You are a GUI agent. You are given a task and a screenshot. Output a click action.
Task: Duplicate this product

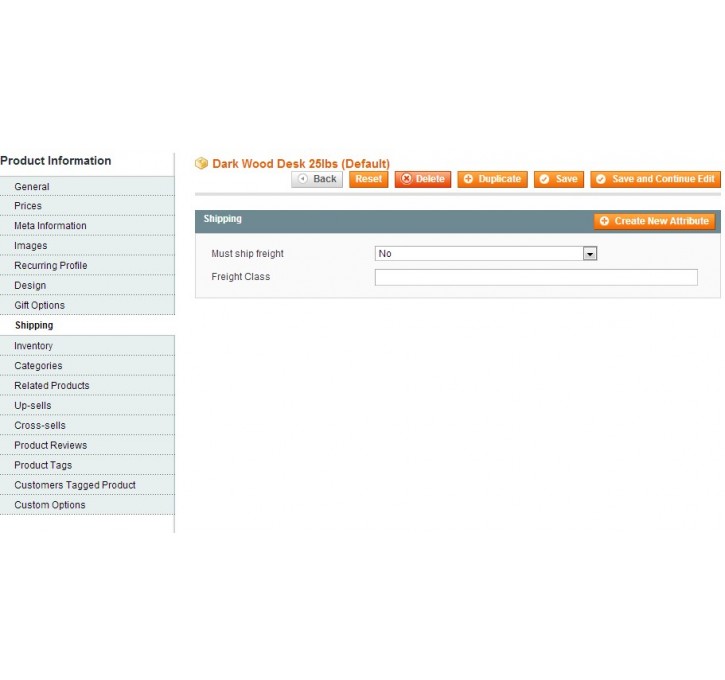click(x=492, y=179)
